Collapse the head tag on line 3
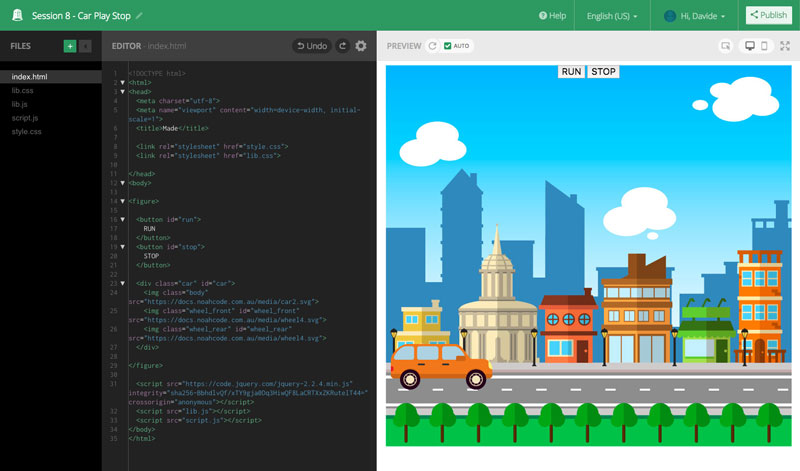 [x=122, y=92]
